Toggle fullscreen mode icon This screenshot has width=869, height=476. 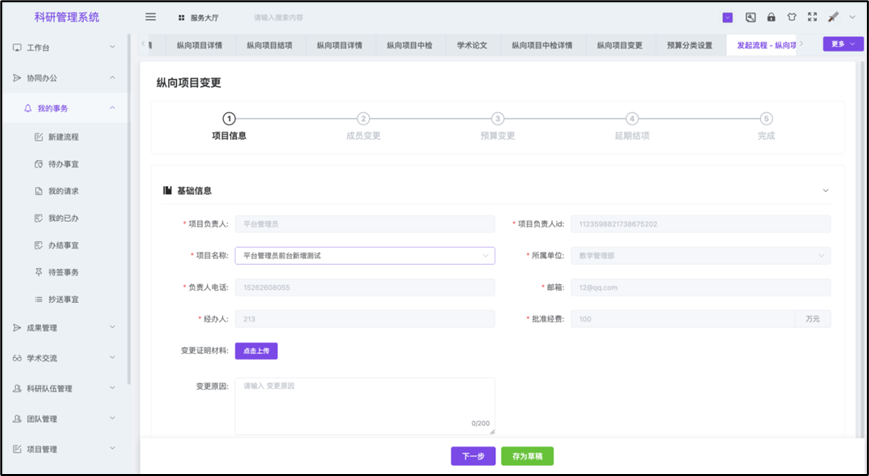[812, 17]
